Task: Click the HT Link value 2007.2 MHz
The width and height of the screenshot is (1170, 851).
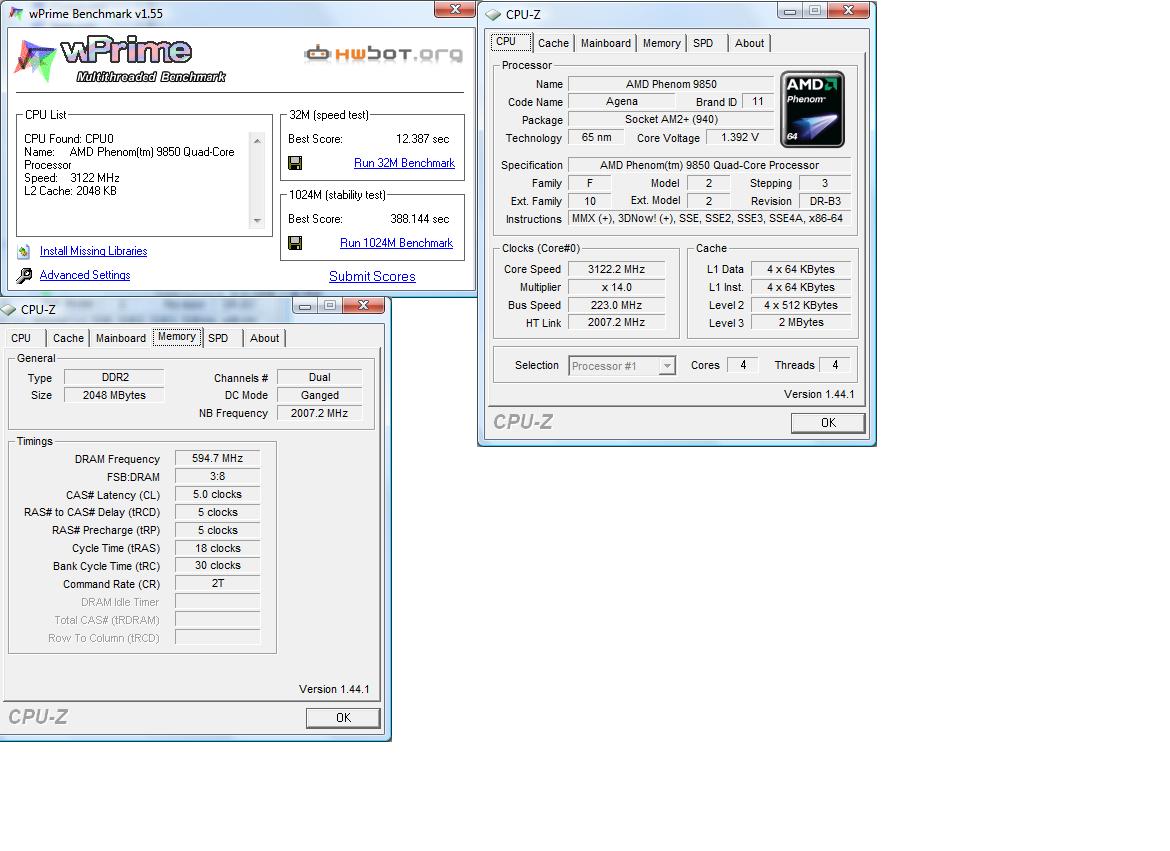Action: (x=616, y=322)
